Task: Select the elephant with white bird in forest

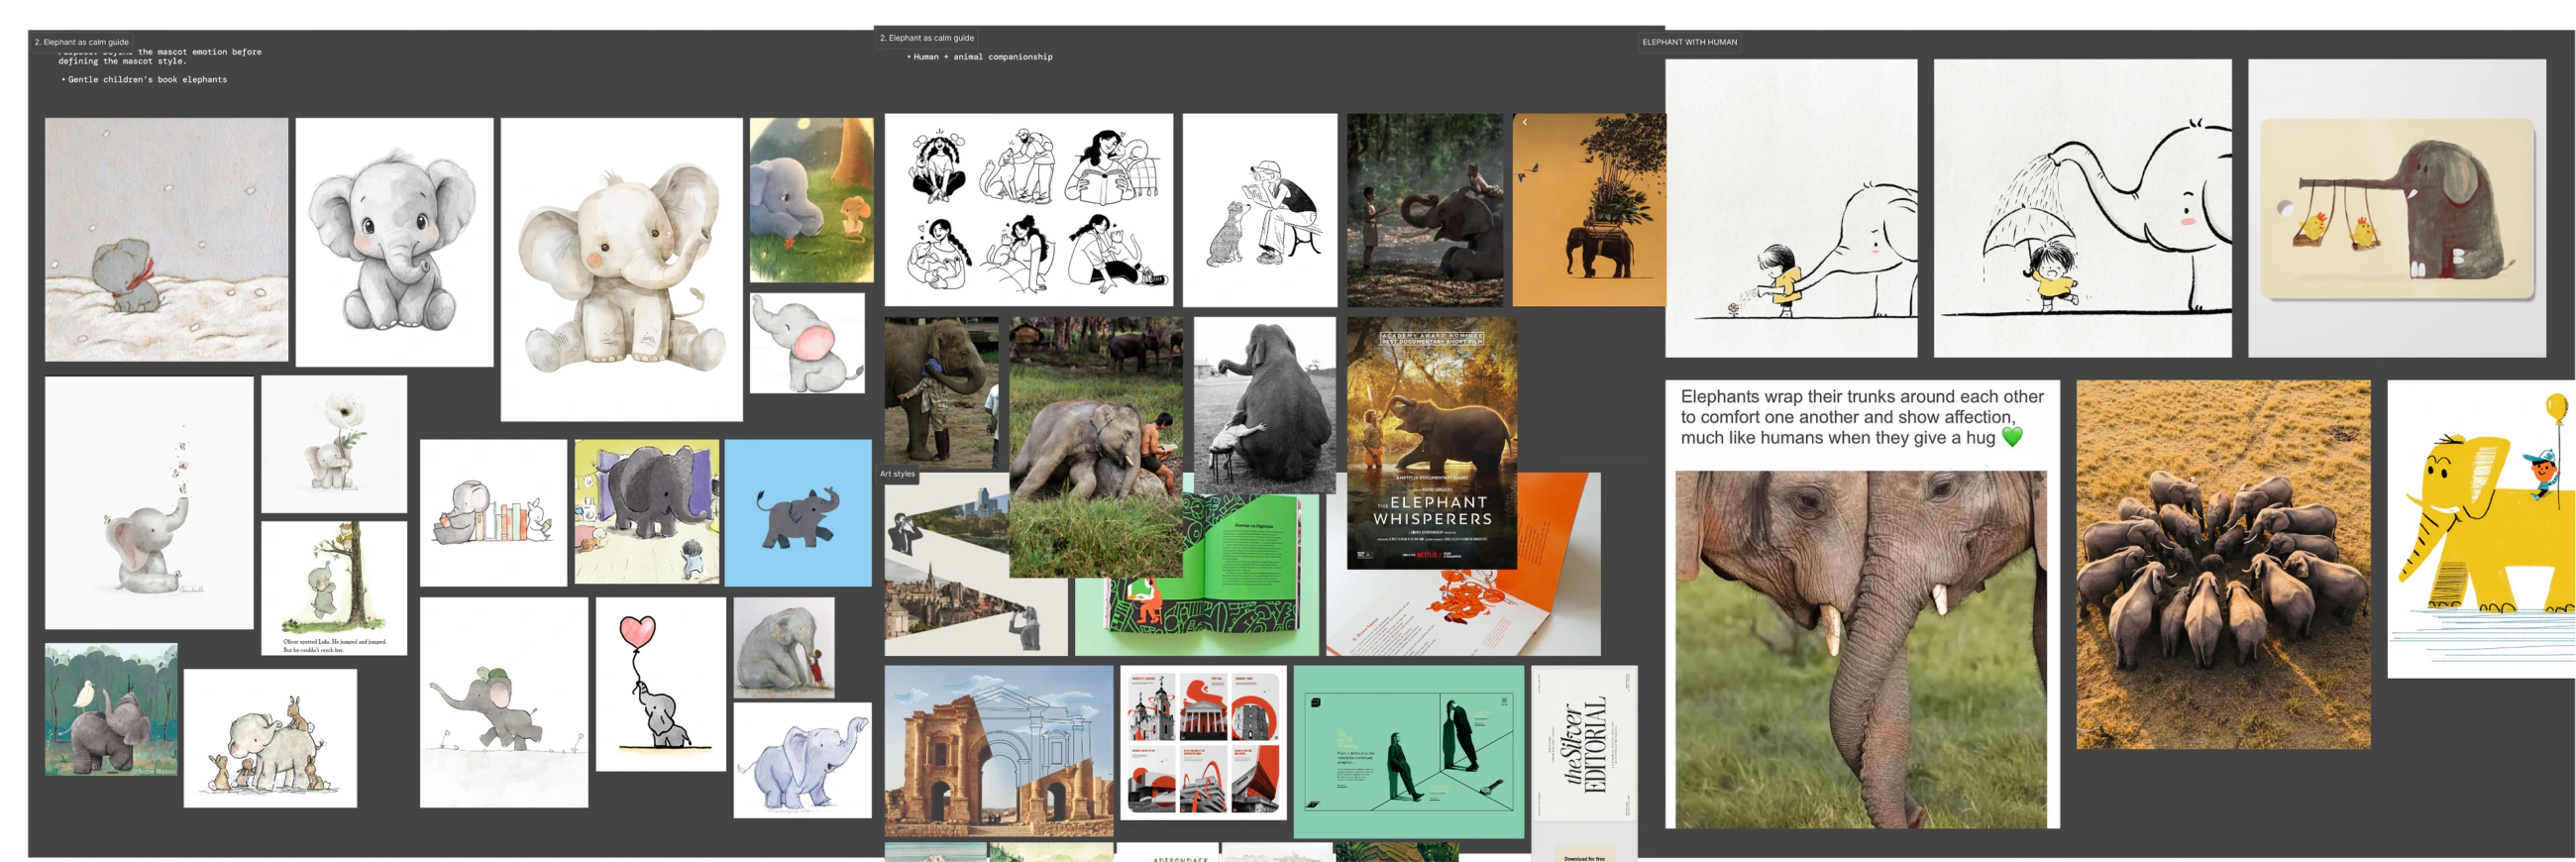Action: point(111,709)
